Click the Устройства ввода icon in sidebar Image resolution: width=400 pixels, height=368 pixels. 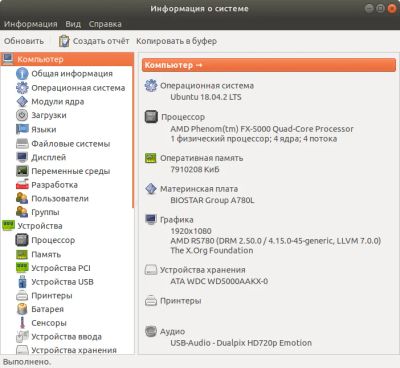[x=22, y=336]
